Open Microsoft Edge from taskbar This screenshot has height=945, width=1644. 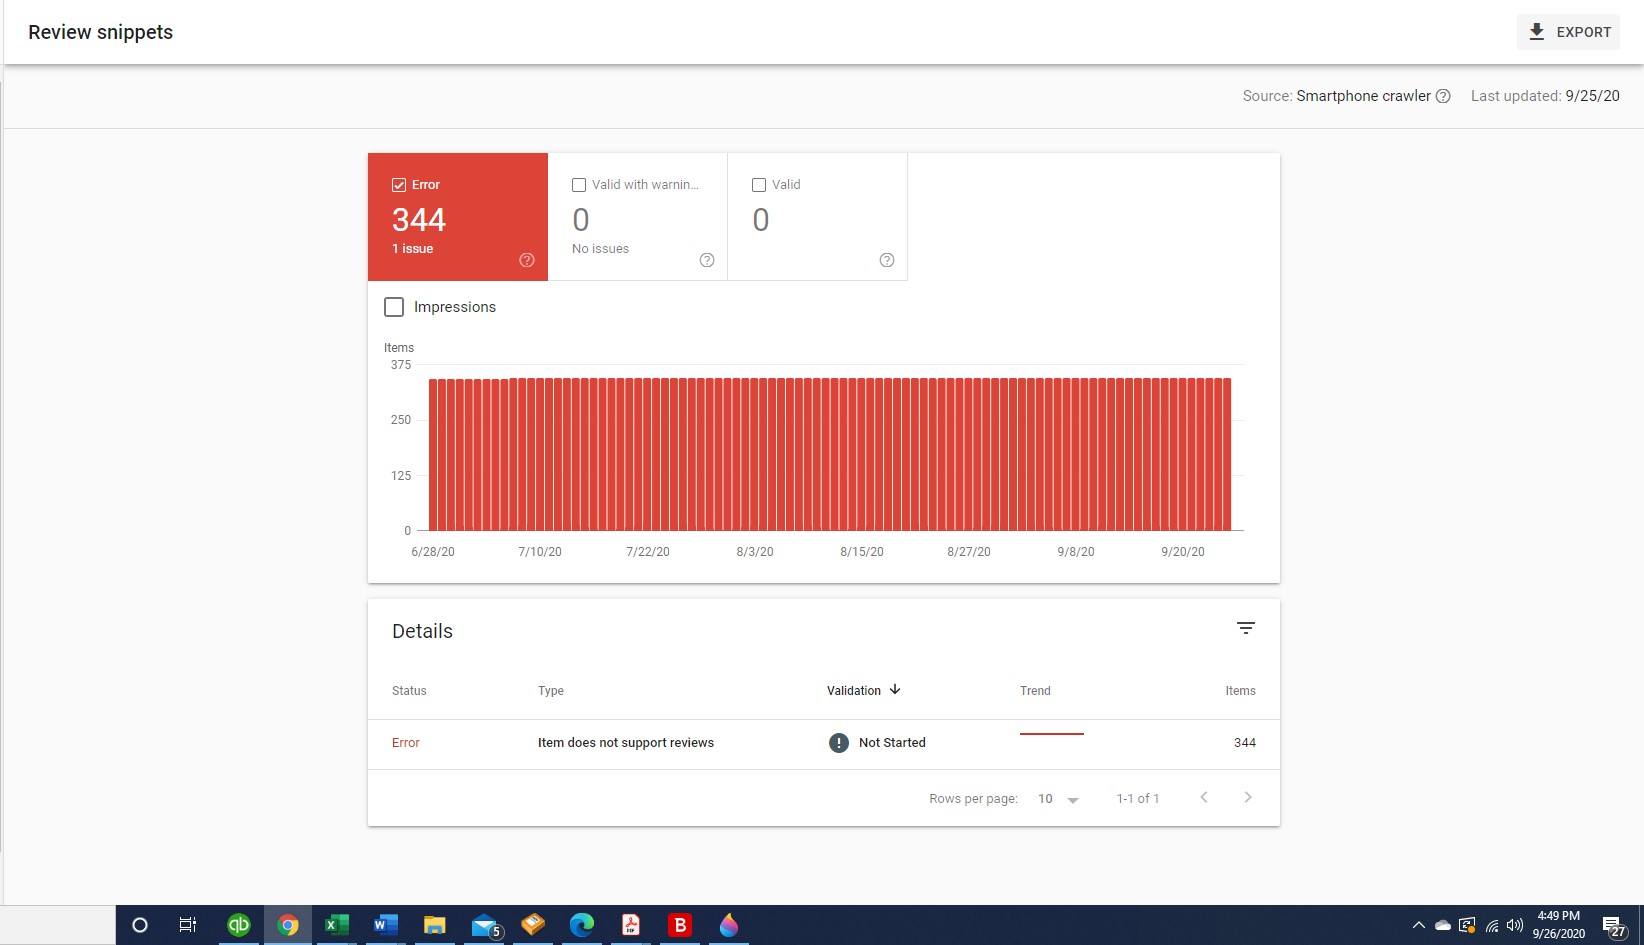click(582, 925)
